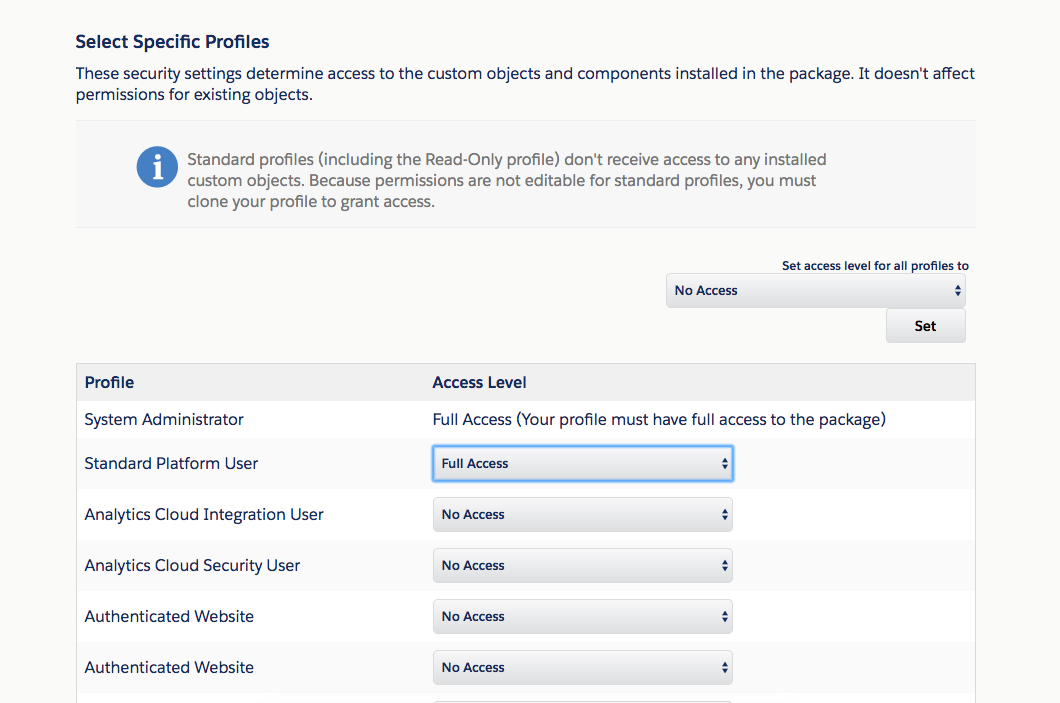This screenshot has height=703, width=1060.
Task: Open the second Authenticated Website access dropdown
Action: pyautogui.click(x=583, y=668)
